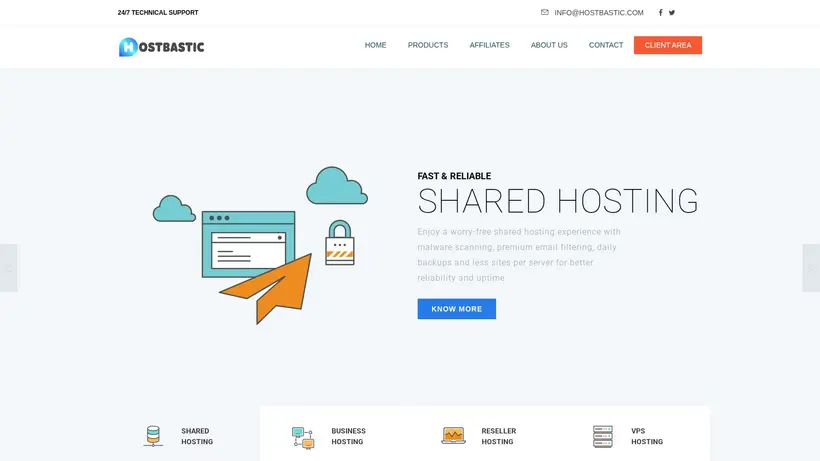Viewport: 820px width, 461px height.
Task: Click the Shared Hosting headline
Action: click(558, 201)
